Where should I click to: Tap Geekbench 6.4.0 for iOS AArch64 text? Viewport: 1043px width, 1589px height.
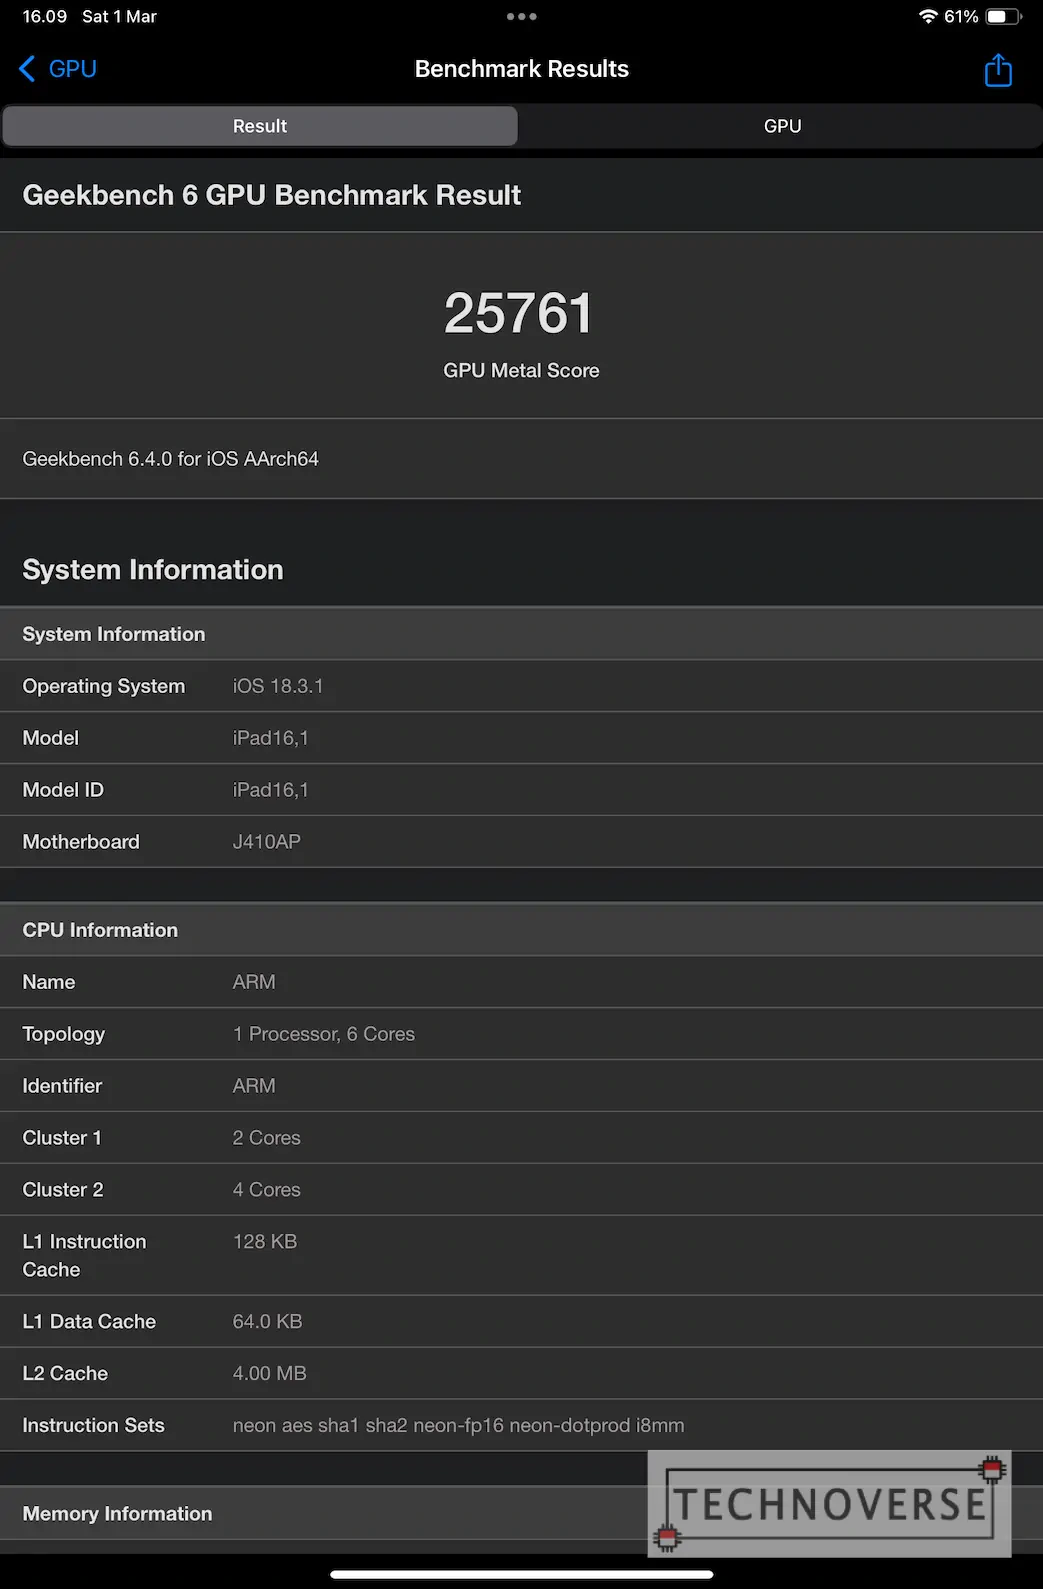click(171, 459)
